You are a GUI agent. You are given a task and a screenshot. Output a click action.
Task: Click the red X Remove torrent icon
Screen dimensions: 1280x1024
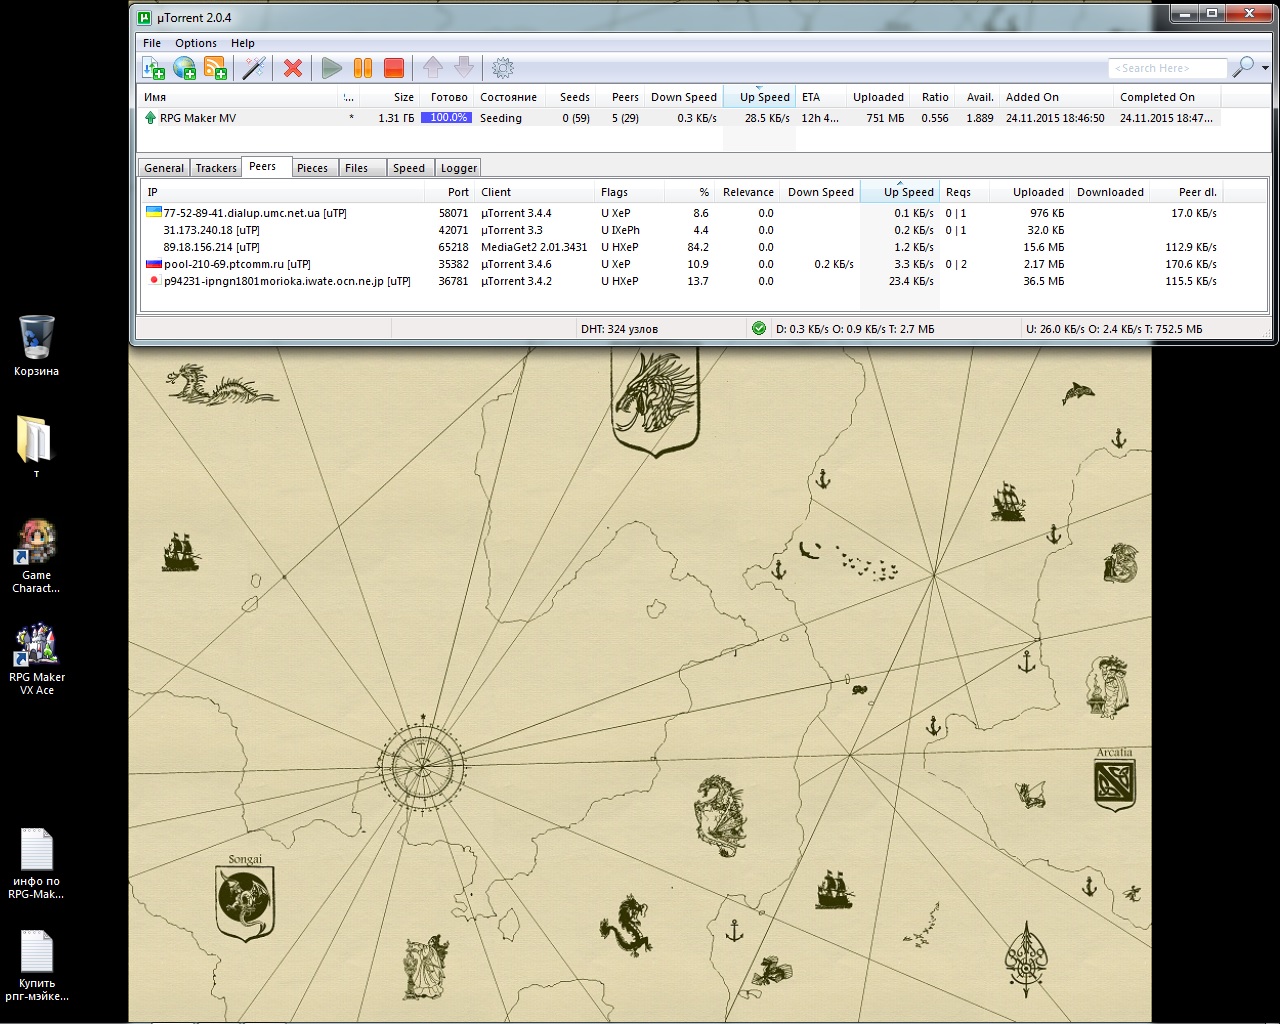[x=293, y=67]
